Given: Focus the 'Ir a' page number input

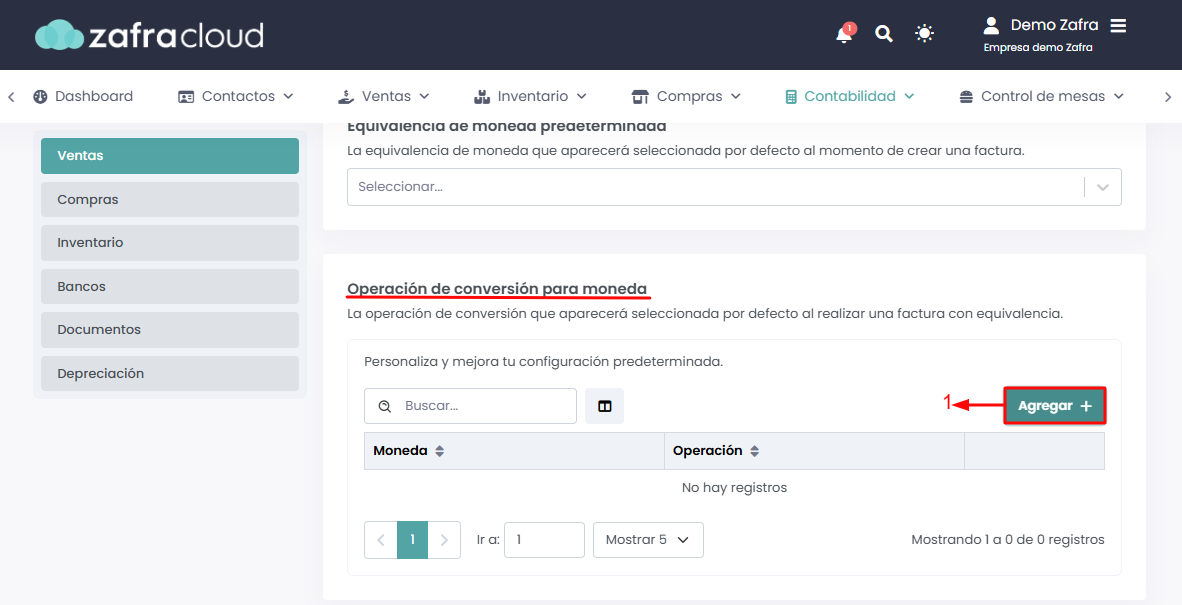Looking at the screenshot, I should [544, 540].
